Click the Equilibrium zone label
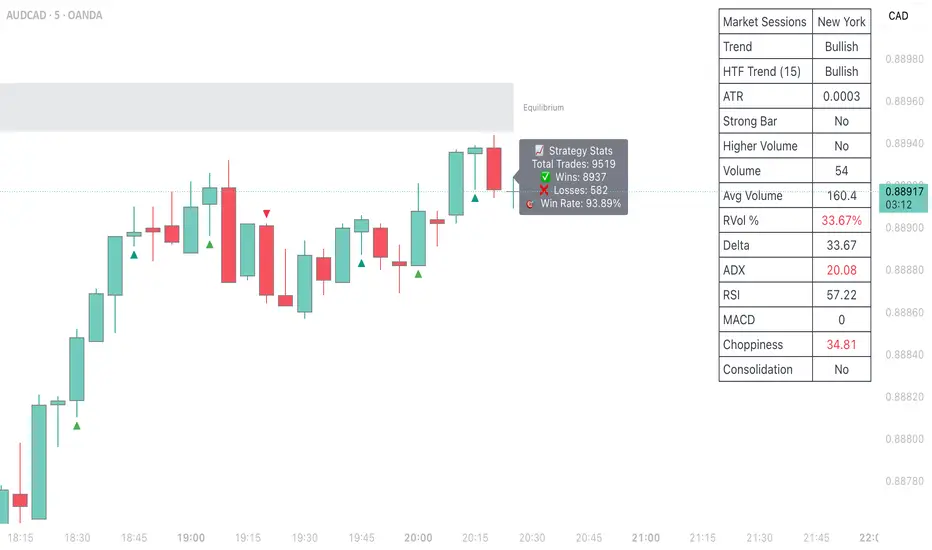This screenshot has width=932, height=550. tap(544, 107)
